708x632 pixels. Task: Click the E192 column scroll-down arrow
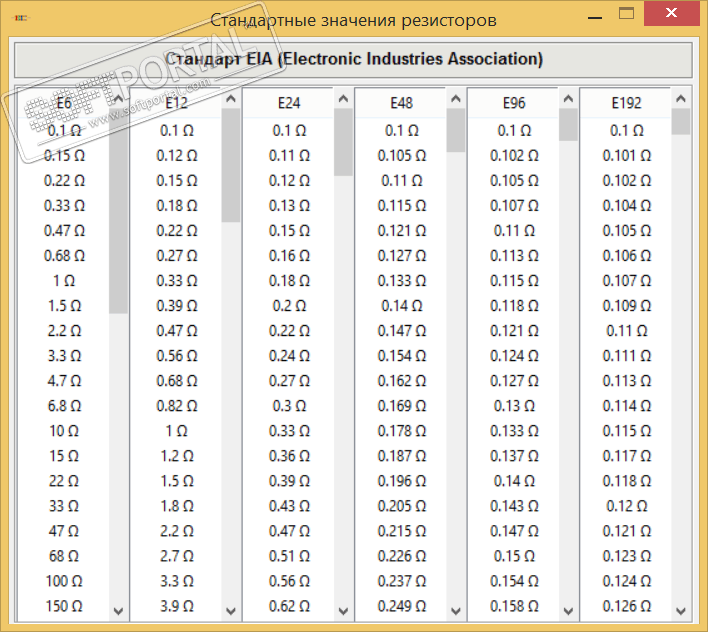click(x=681, y=611)
